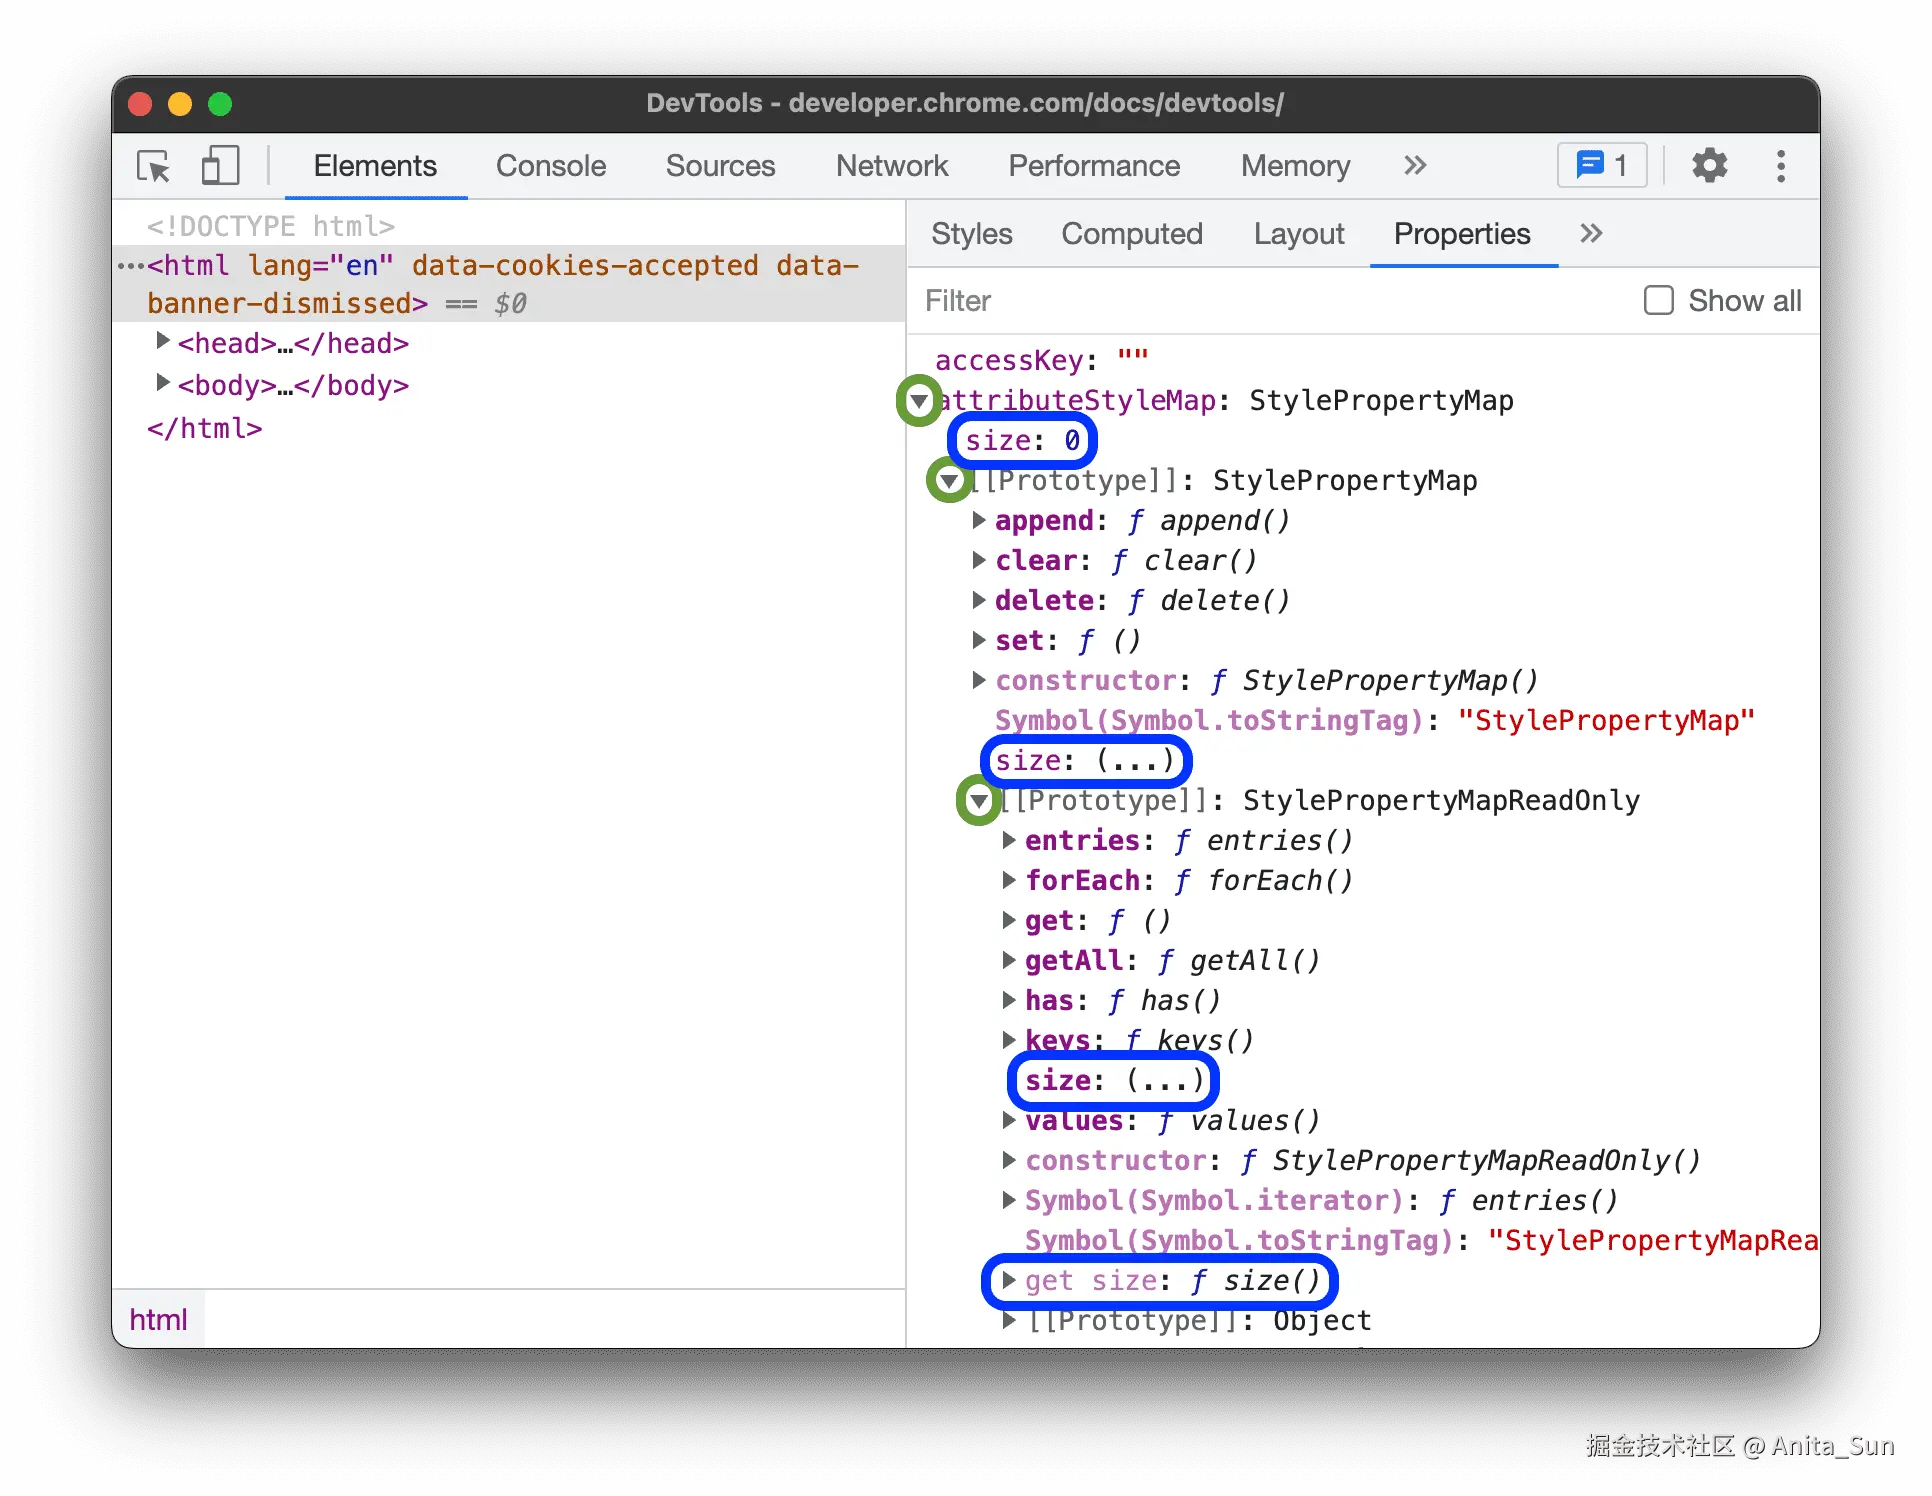Click the green fullscreen window button
The image size is (1932, 1496).
220,104
